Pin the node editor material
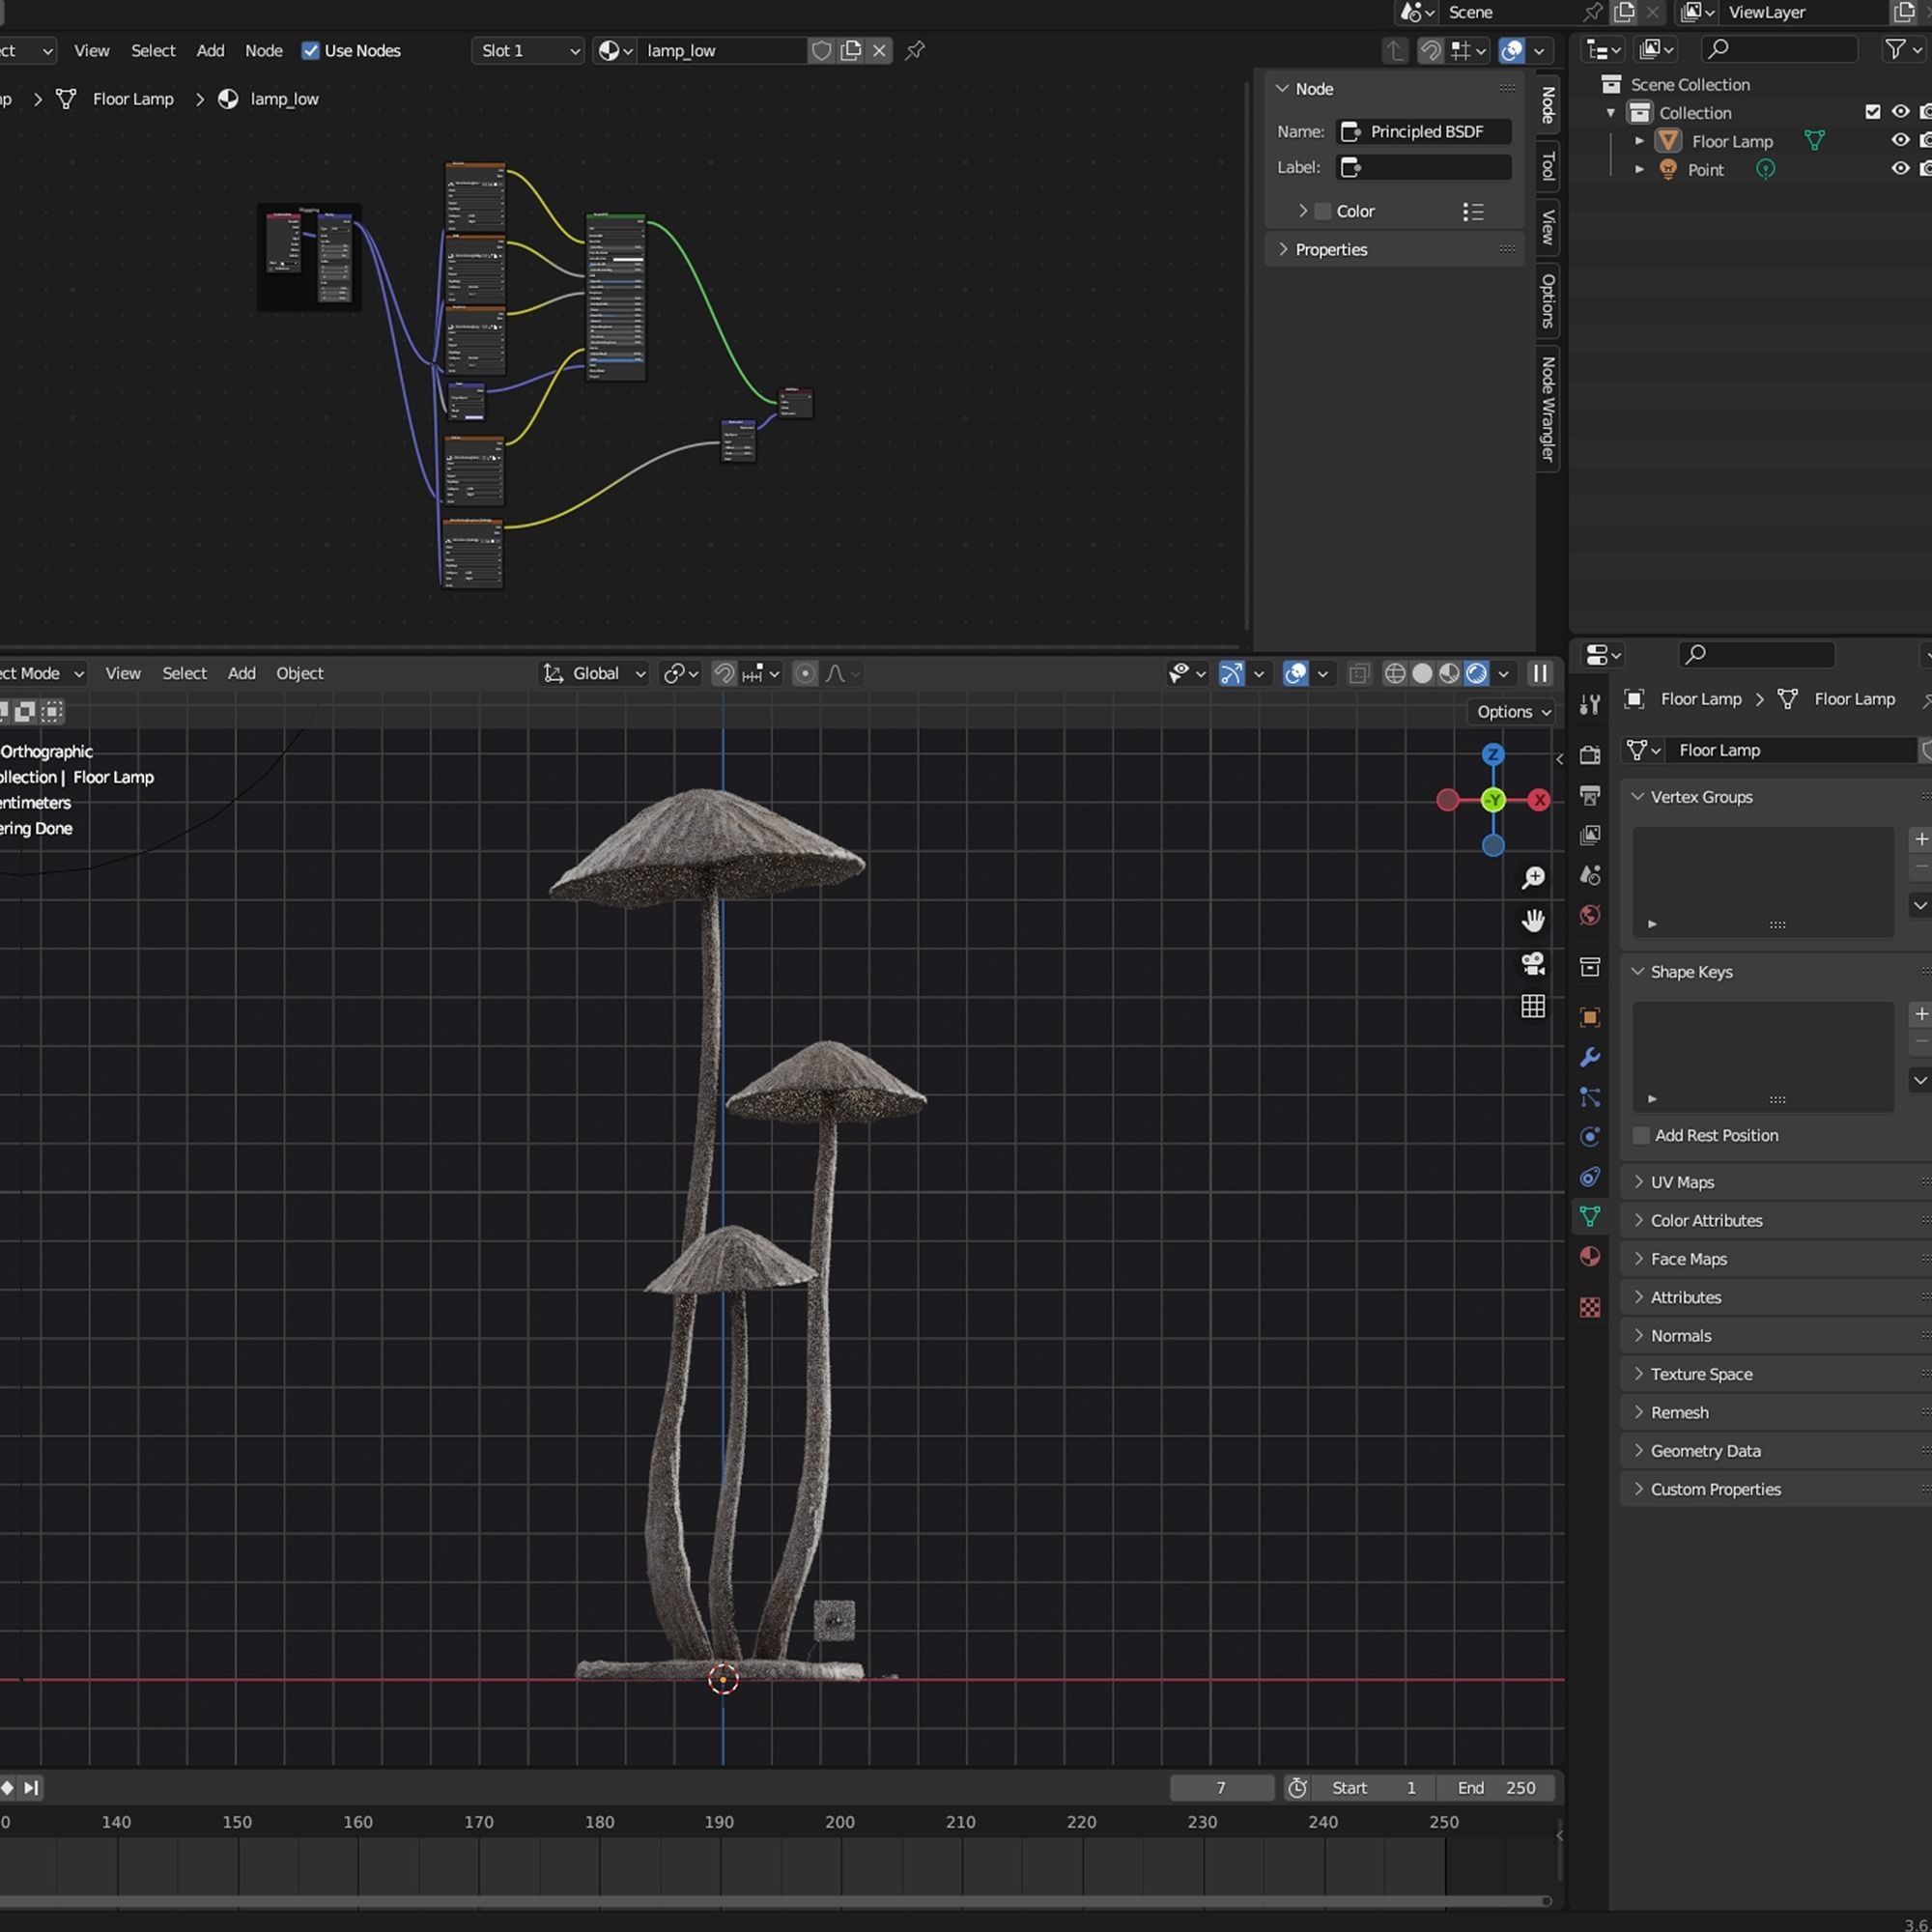Image resolution: width=1932 pixels, height=1932 pixels. [x=914, y=50]
